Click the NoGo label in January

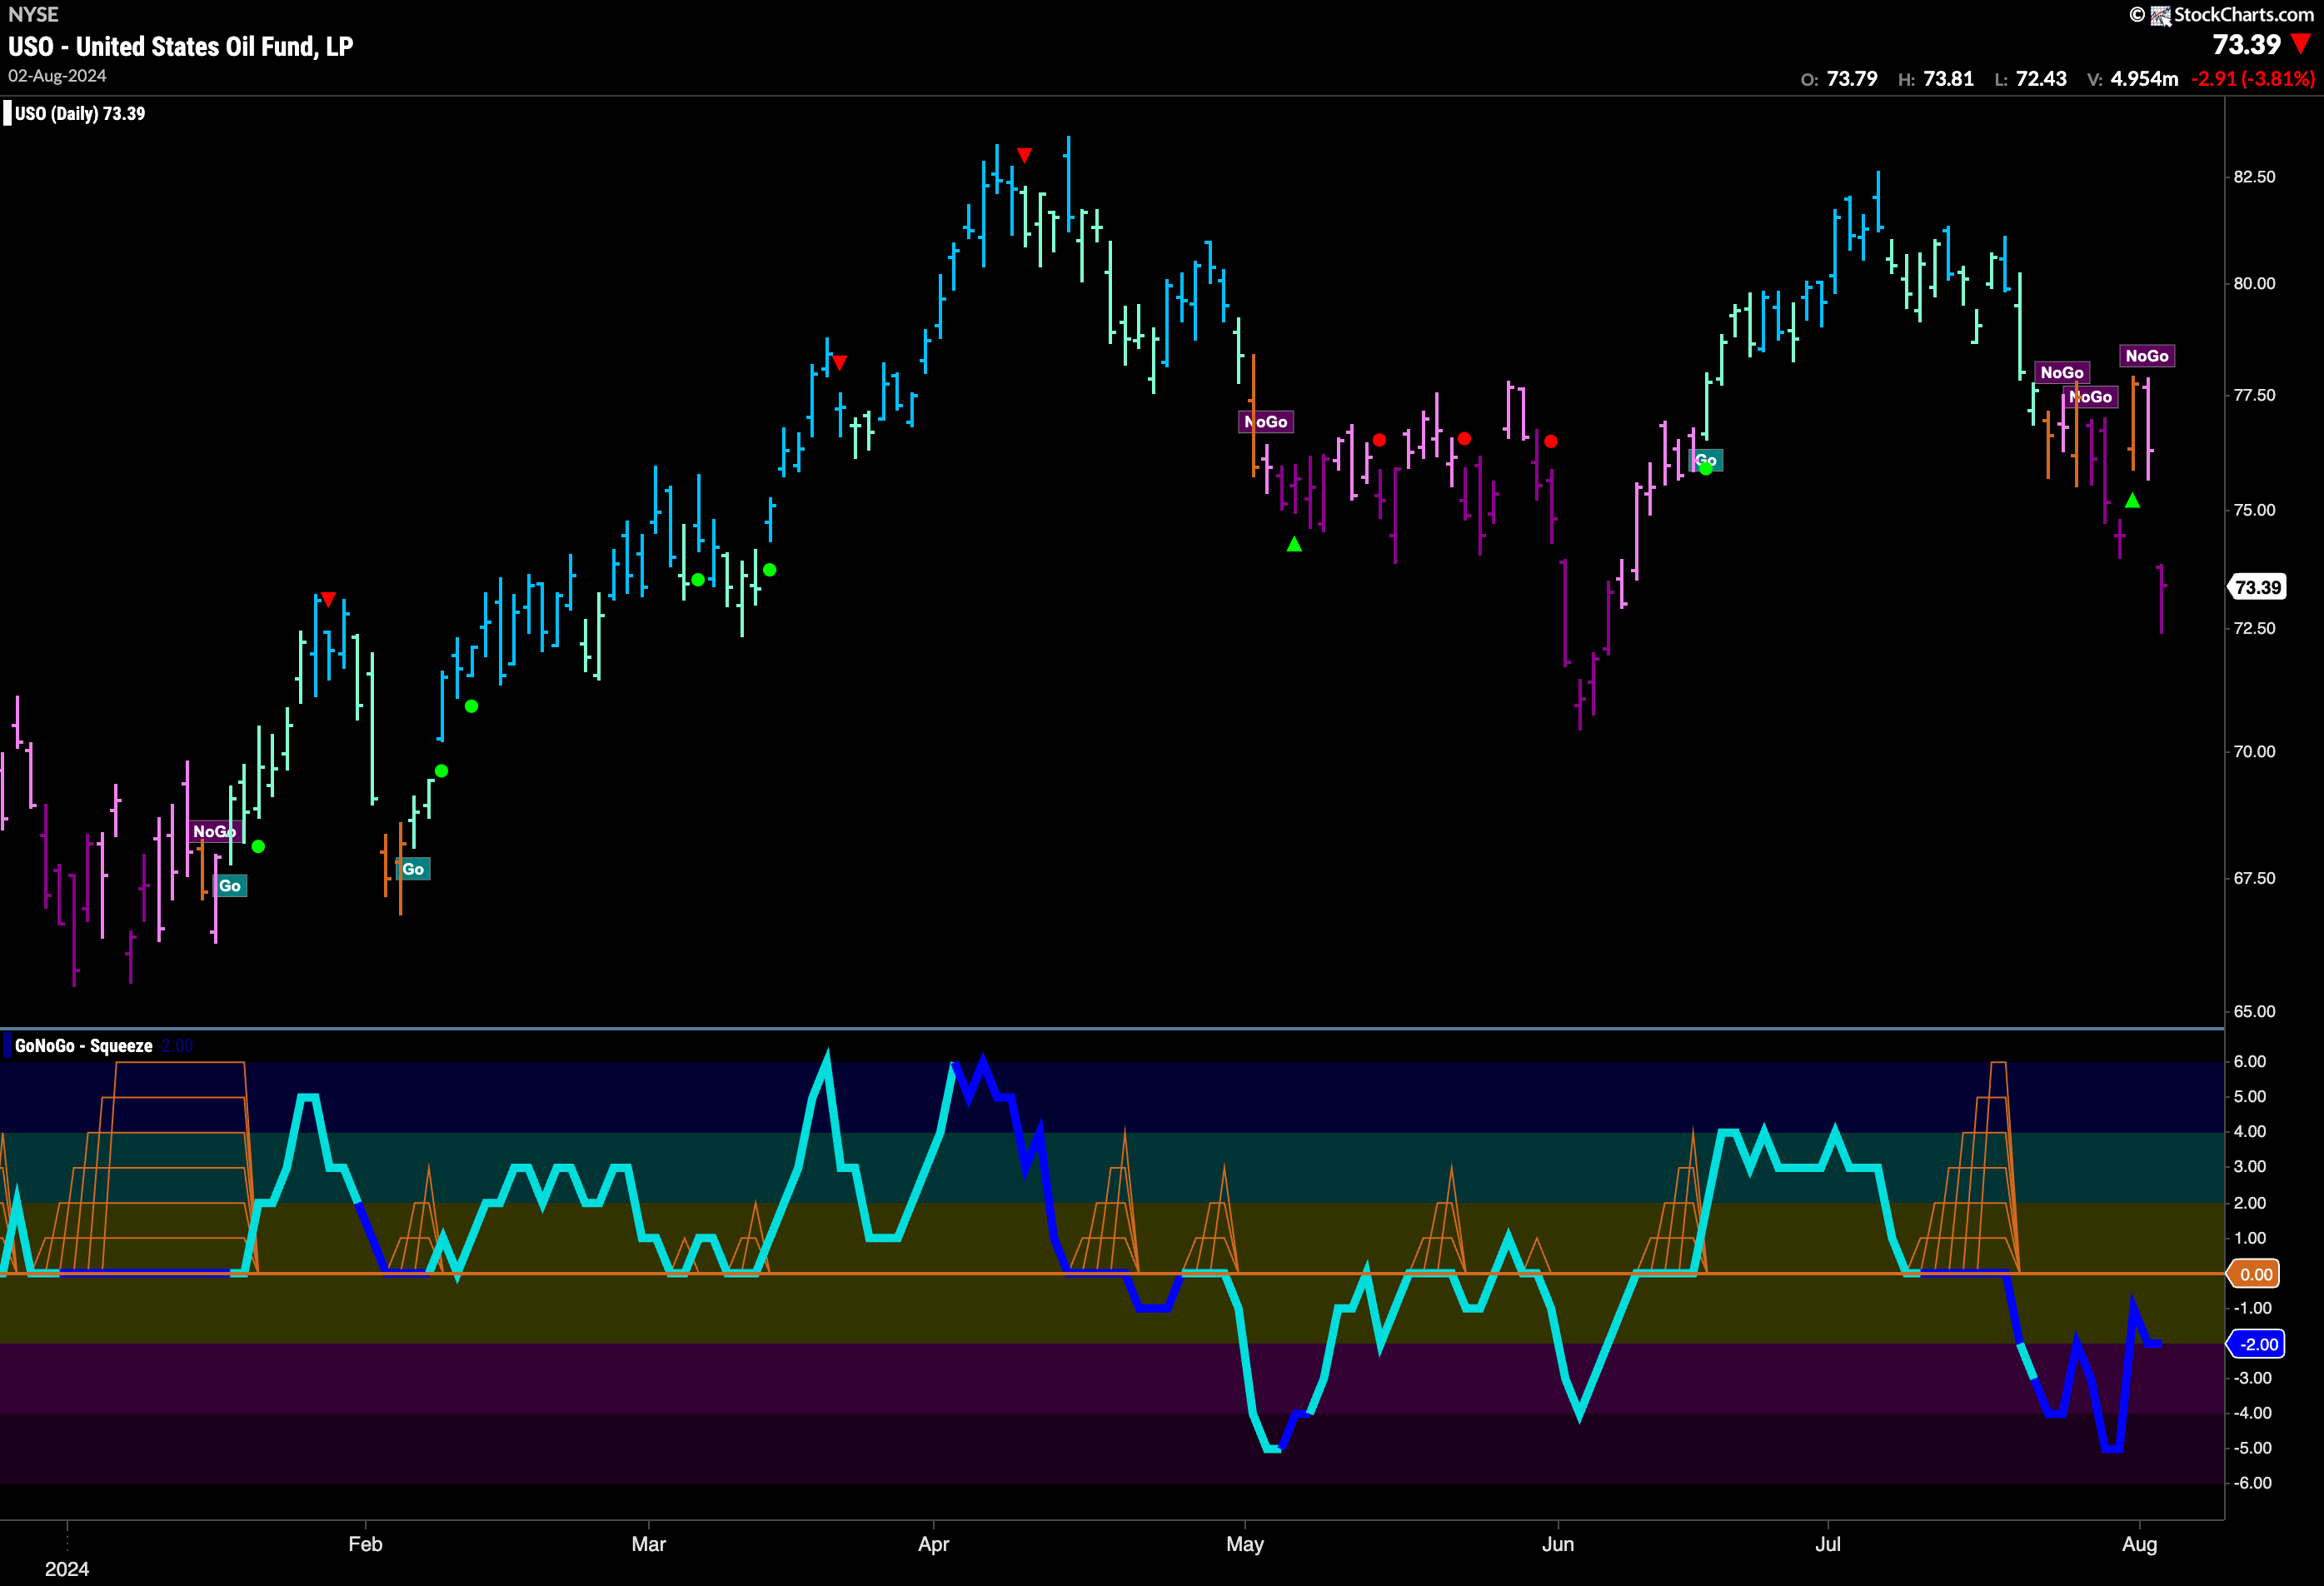213,831
